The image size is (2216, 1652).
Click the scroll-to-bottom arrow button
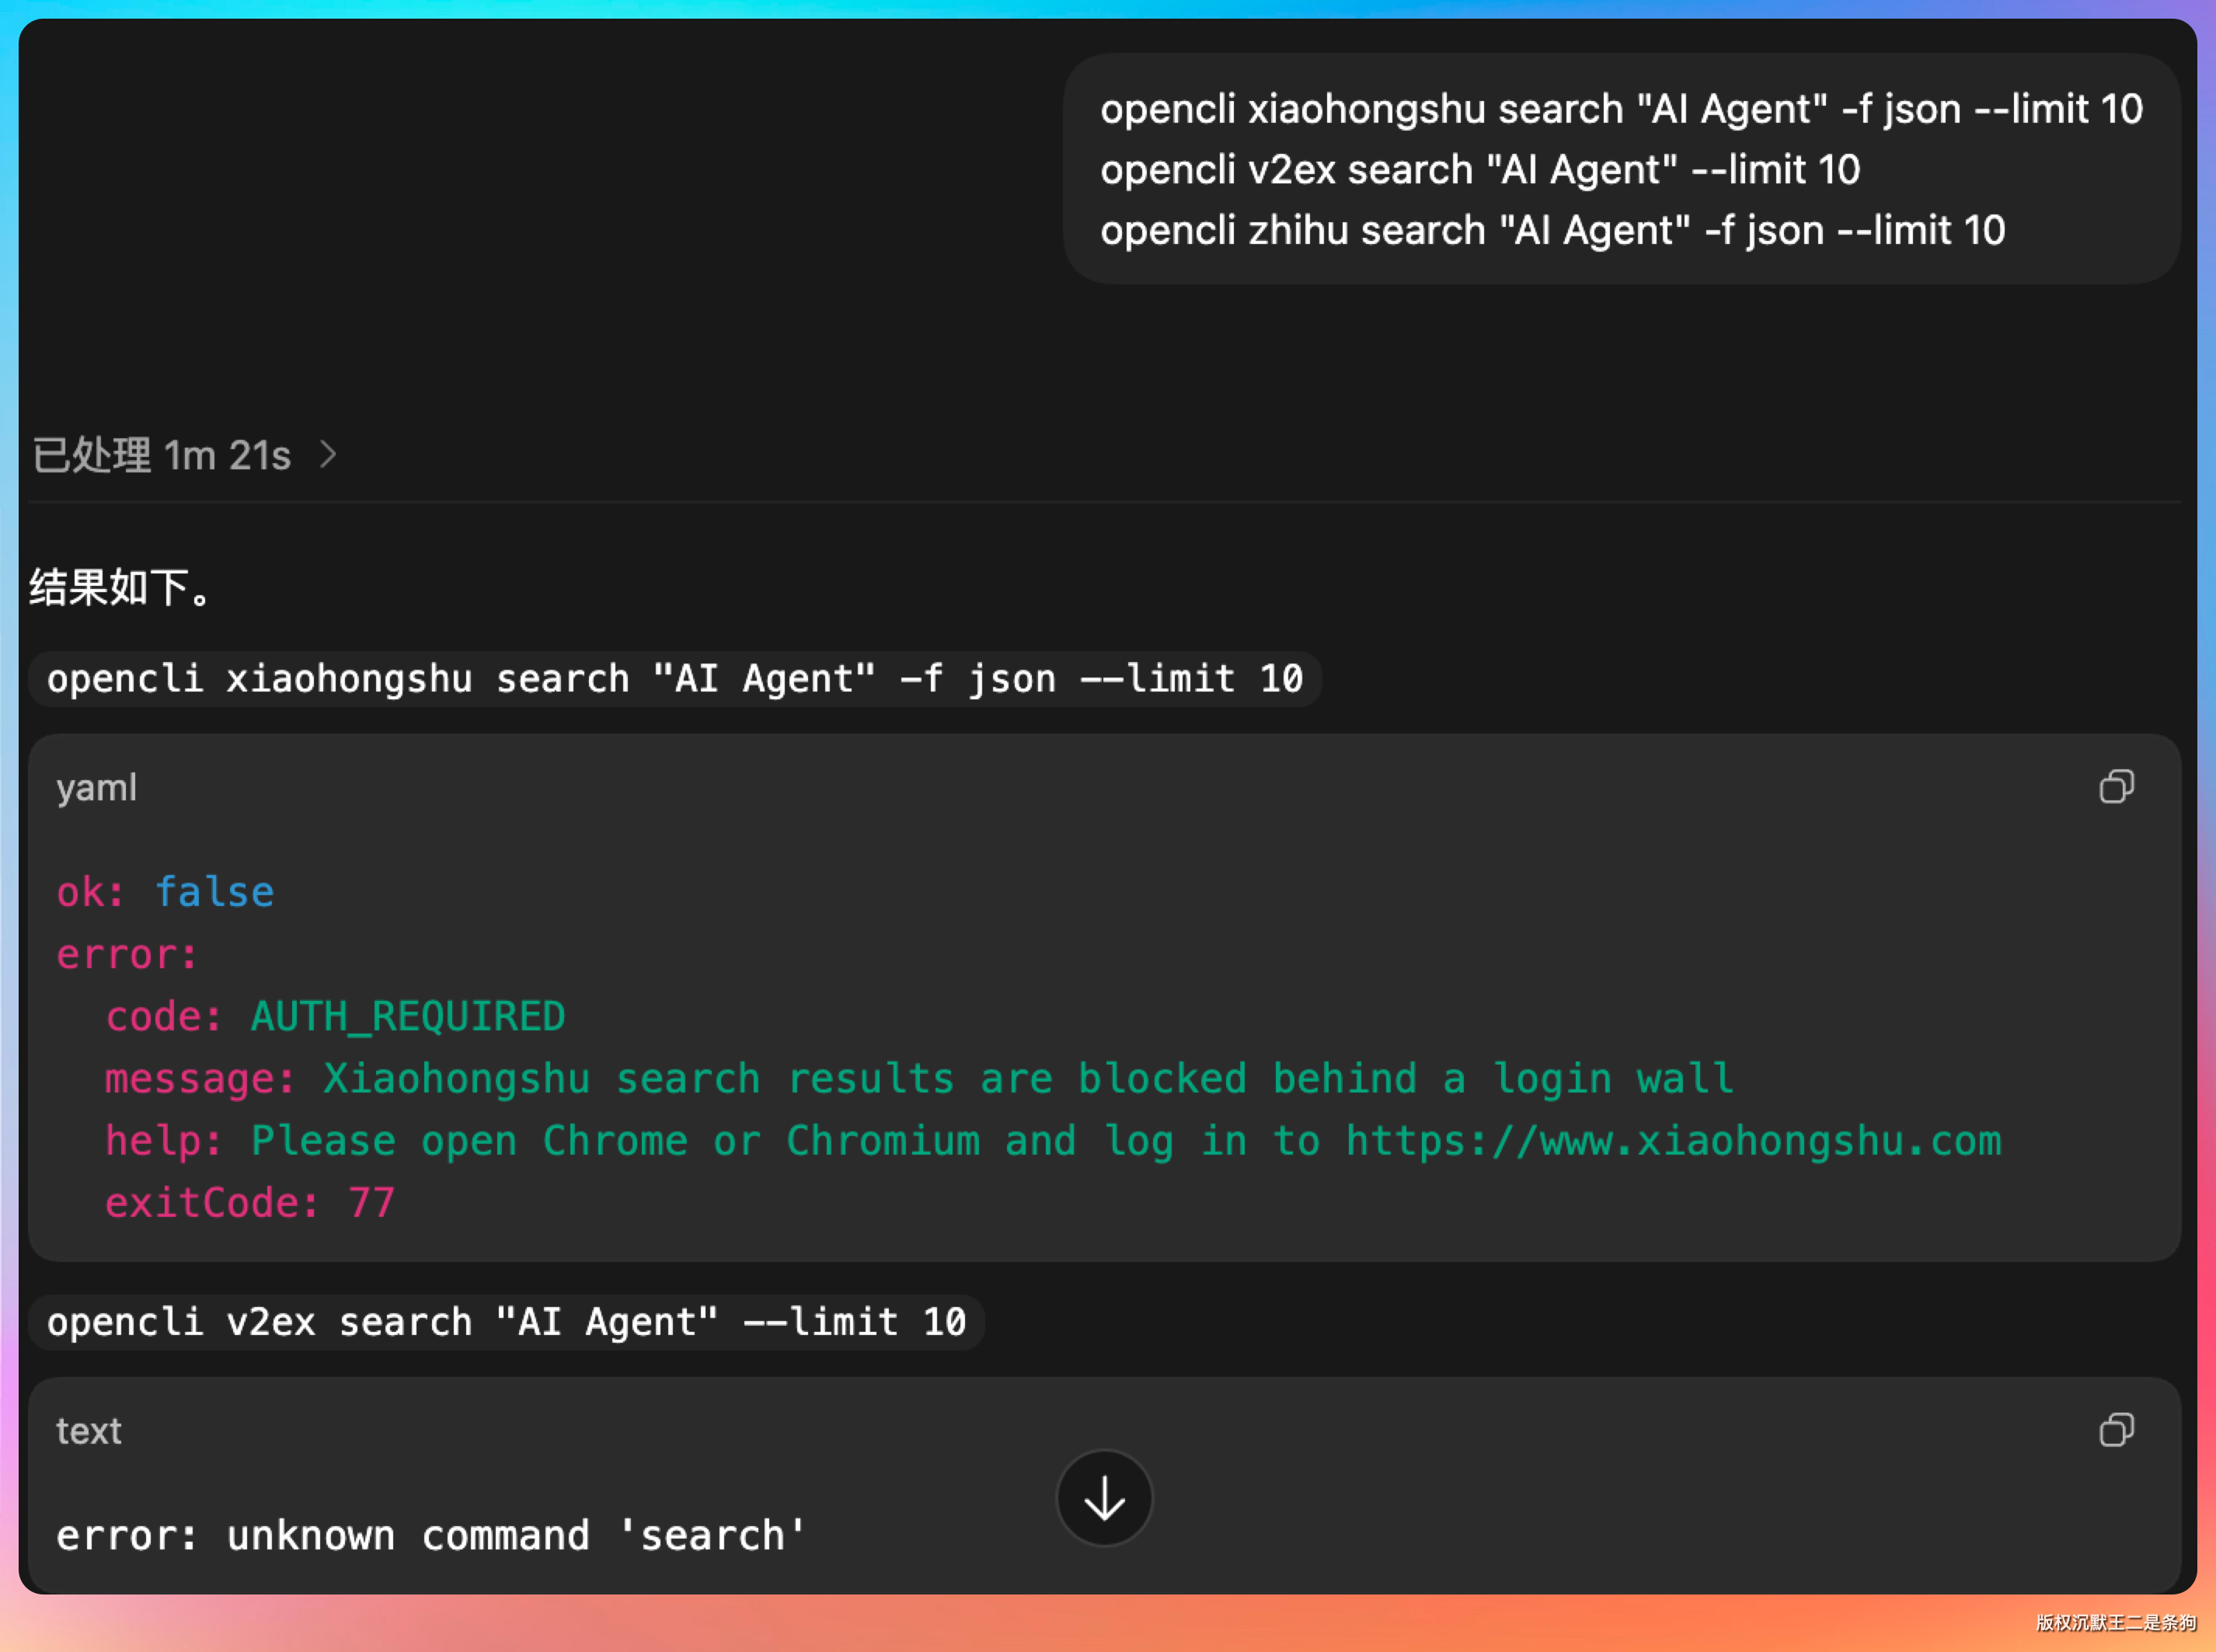pyautogui.click(x=1104, y=1498)
